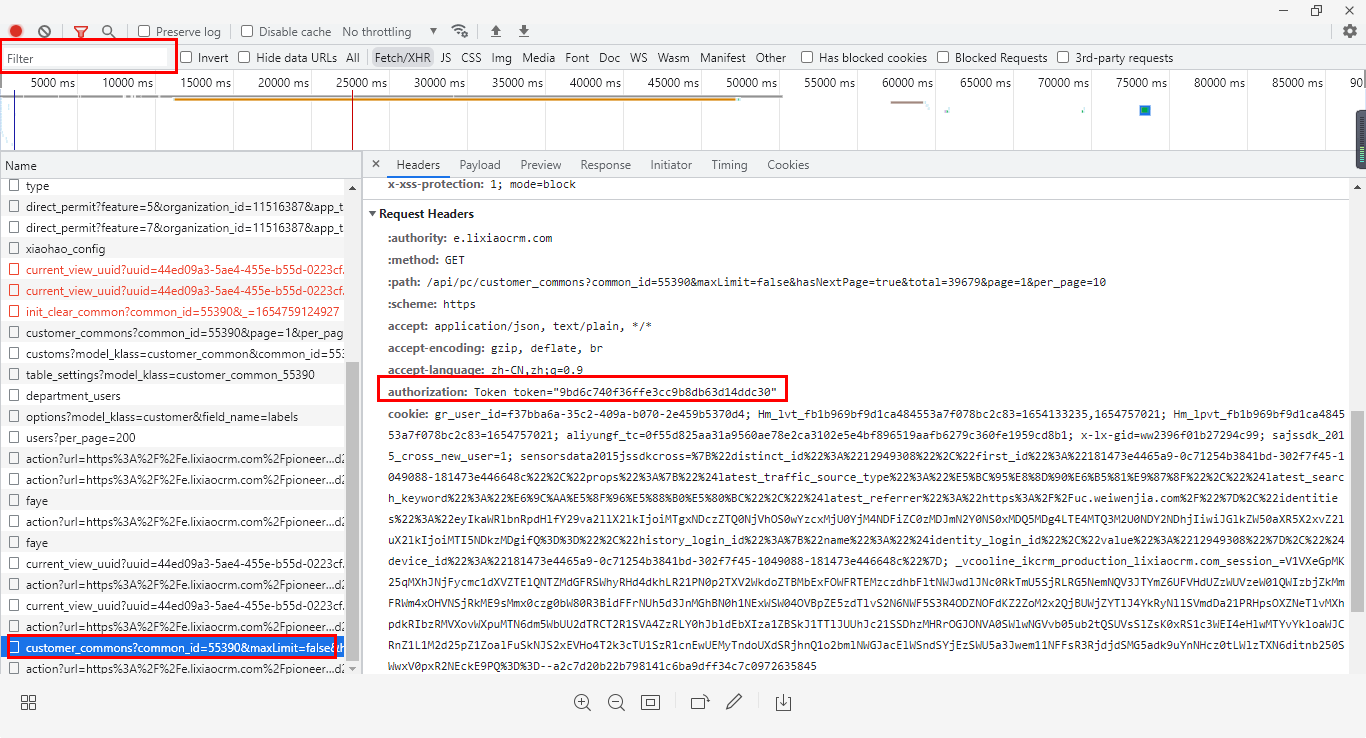The image size is (1366, 738).
Task: Fit image to actual size icon
Action: click(651, 703)
